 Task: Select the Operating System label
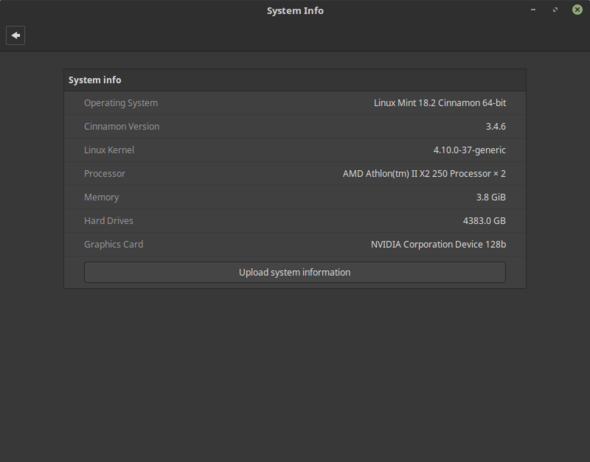121,103
